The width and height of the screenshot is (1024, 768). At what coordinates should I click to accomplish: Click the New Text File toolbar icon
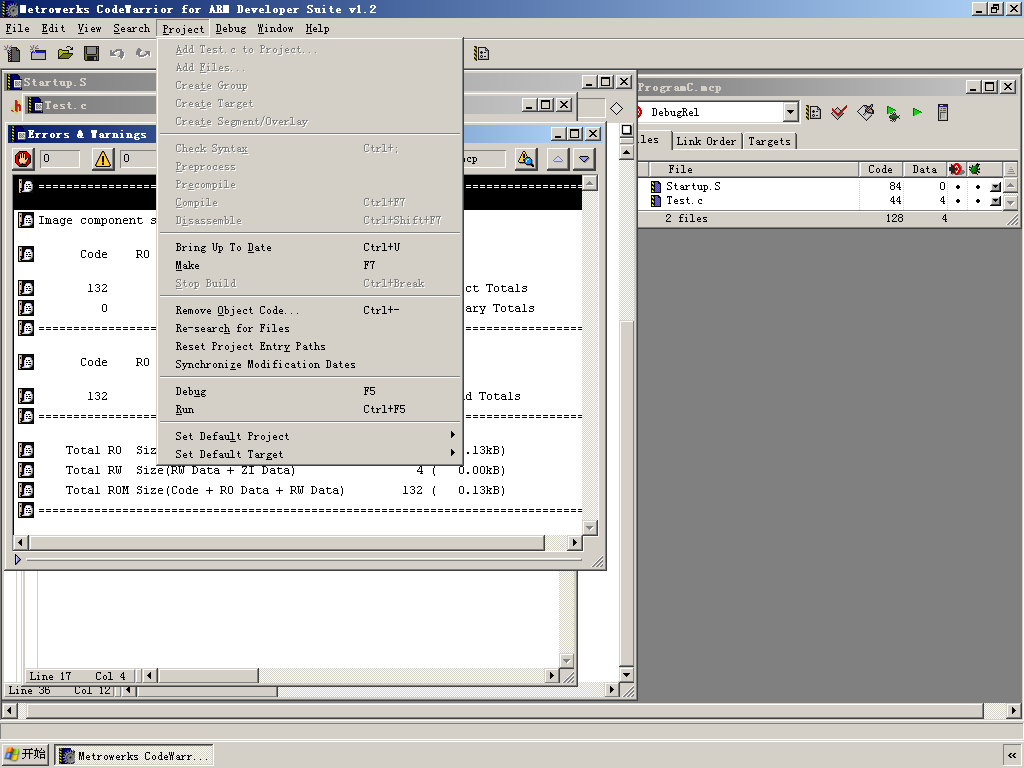pos(12,54)
